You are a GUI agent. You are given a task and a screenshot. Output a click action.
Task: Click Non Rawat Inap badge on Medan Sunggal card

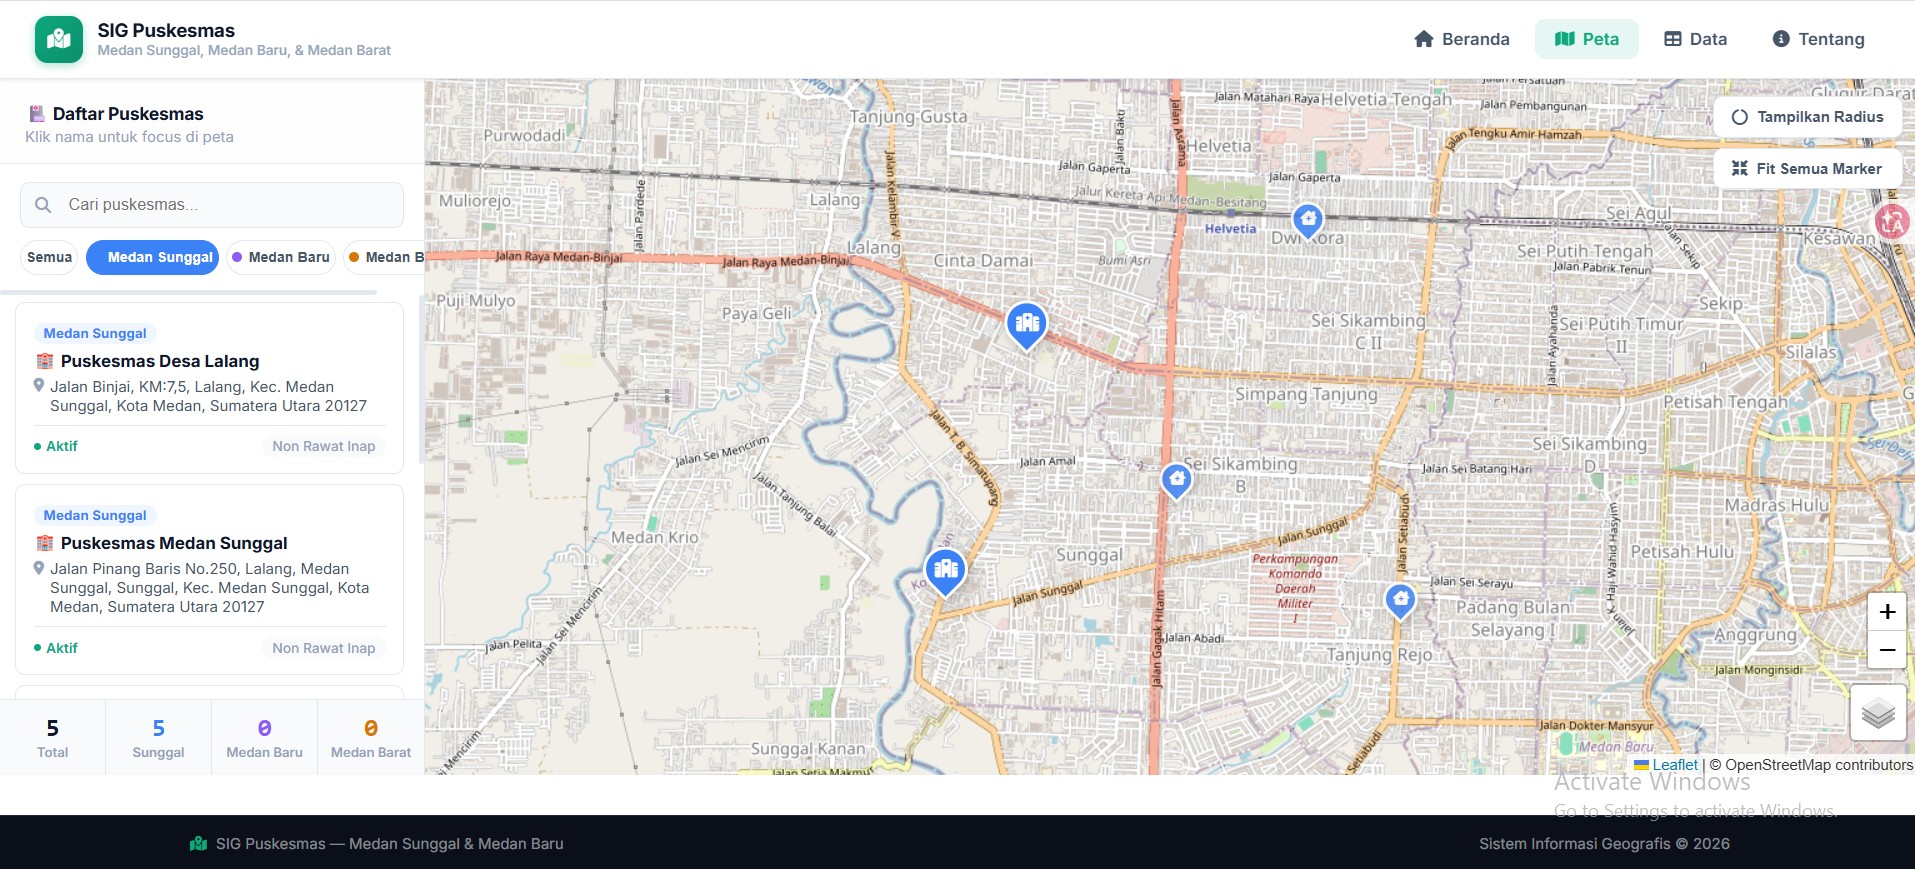(x=324, y=648)
